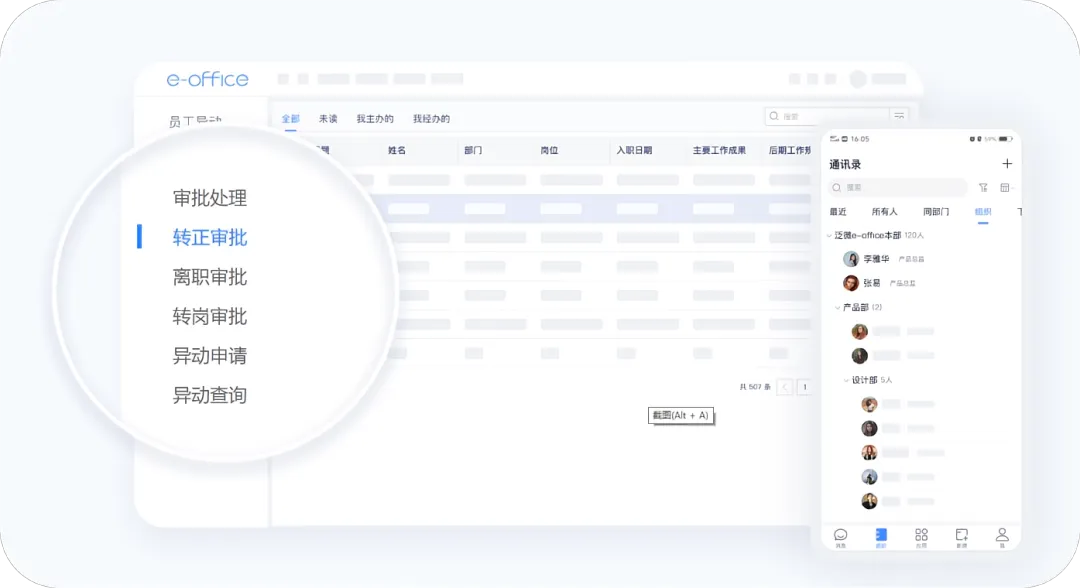This screenshot has height=588, width=1080.
Task: Tap the plus icon in 通讯录 header
Action: point(1006,164)
